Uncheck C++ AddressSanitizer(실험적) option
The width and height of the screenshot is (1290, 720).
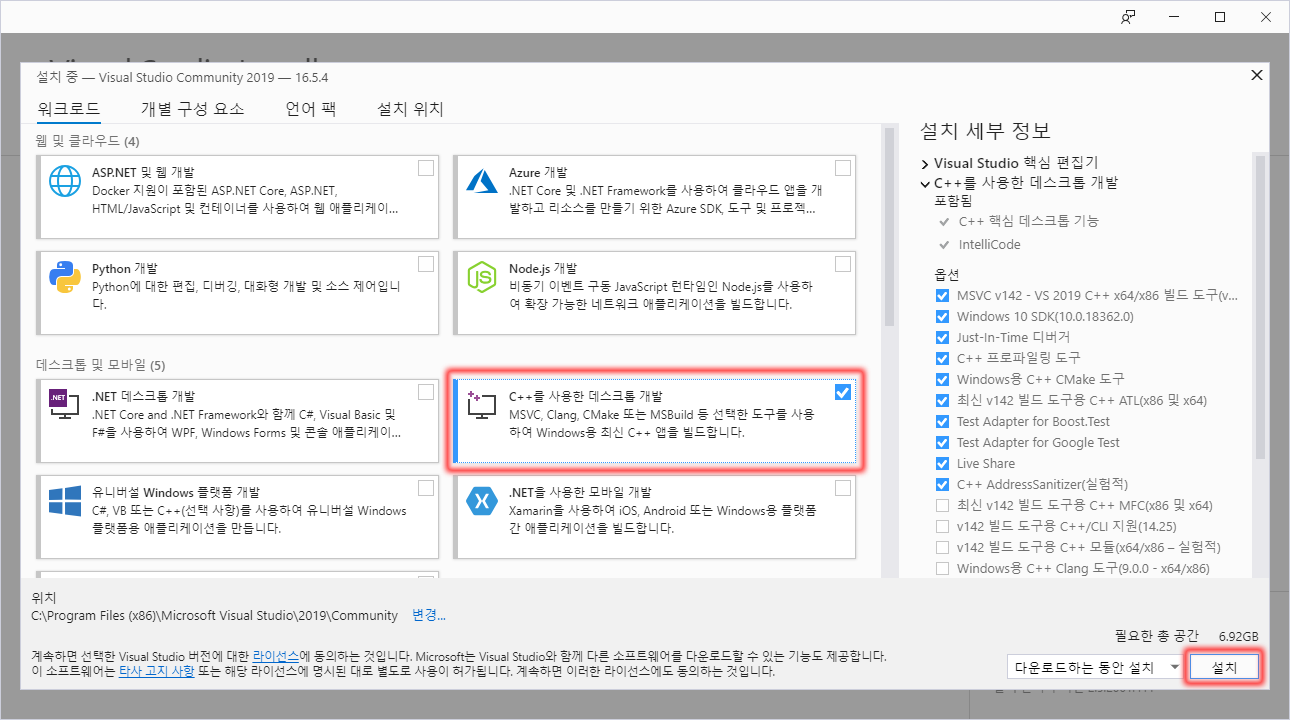click(x=942, y=484)
